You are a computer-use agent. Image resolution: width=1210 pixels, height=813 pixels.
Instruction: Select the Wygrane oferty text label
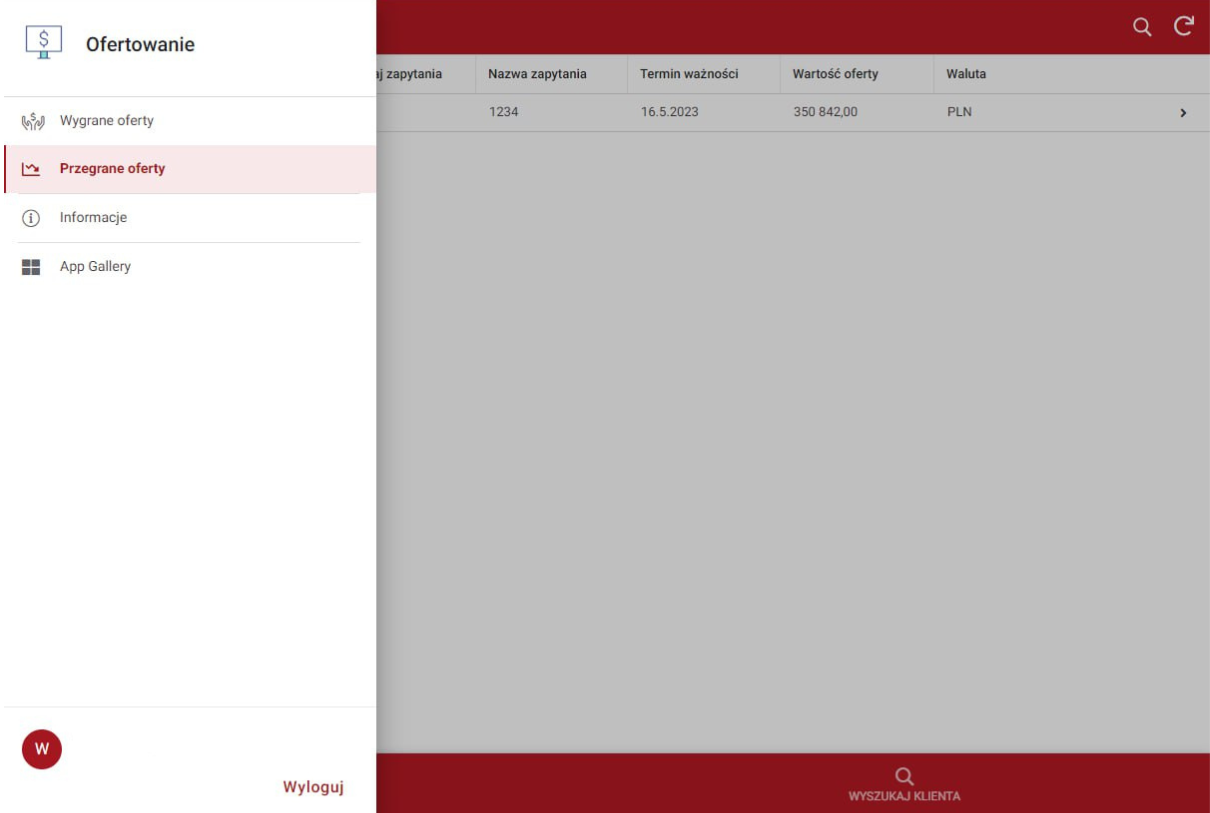107,121
